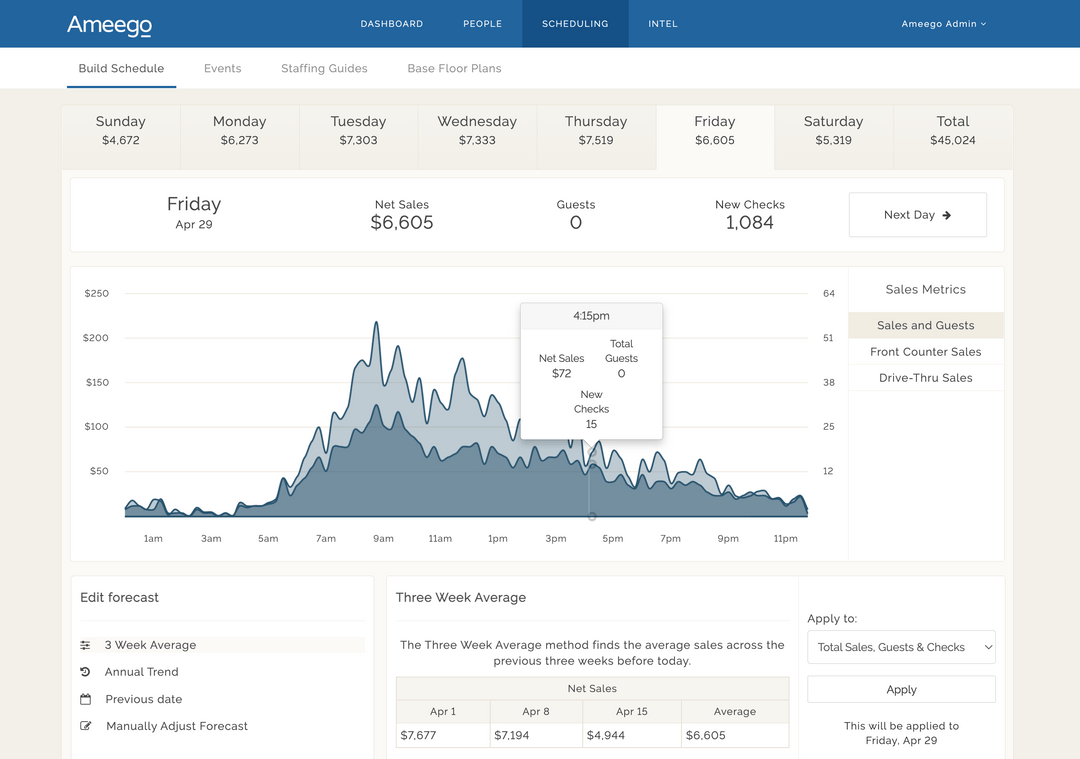The width and height of the screenshot is (1080, 759).
Task: Click the chart marker at 4:15pm
Action: click(592, 453)
